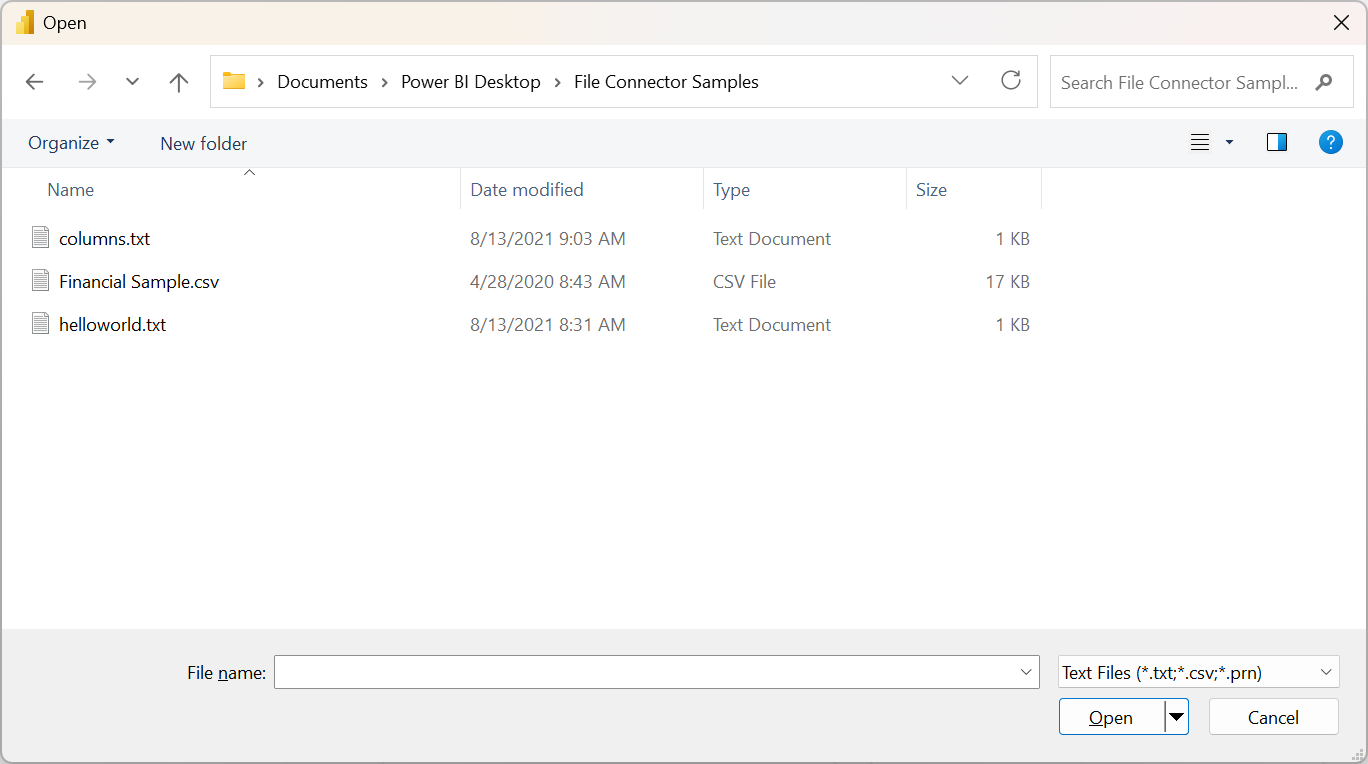Screen dimensions: 1368x764
Task: Click the Open button
Action: click(1111, 717)
